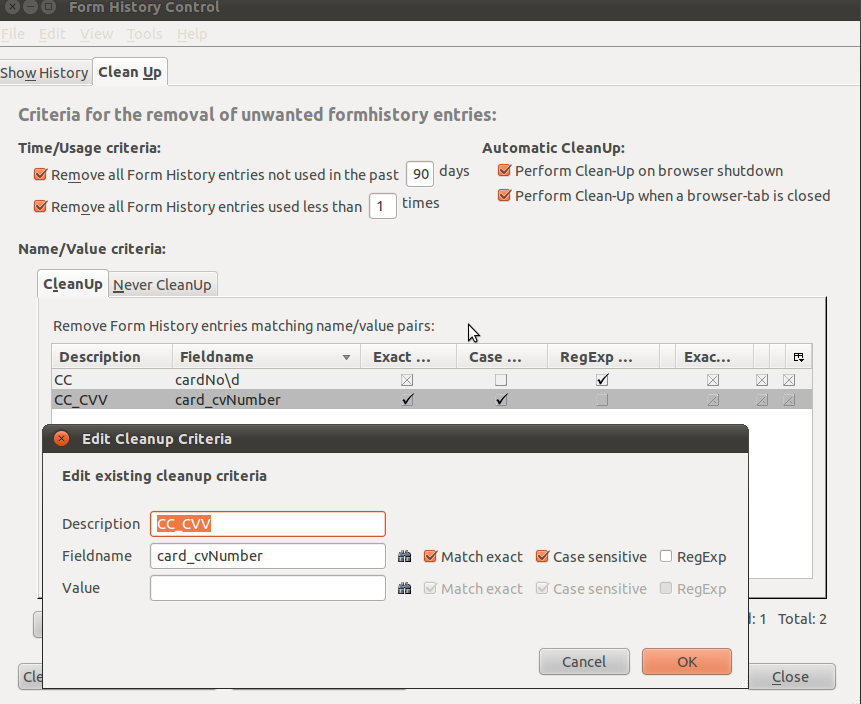The width and height of the screenshot is (861, 704).
Task: Switch to the Show History tab
Action: (x=44, y=72)
